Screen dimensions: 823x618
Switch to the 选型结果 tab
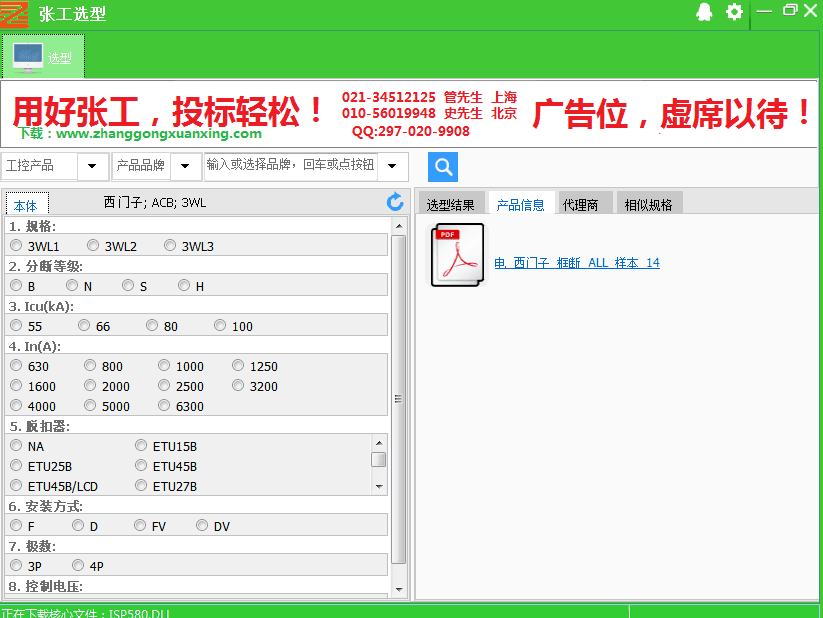450,204
